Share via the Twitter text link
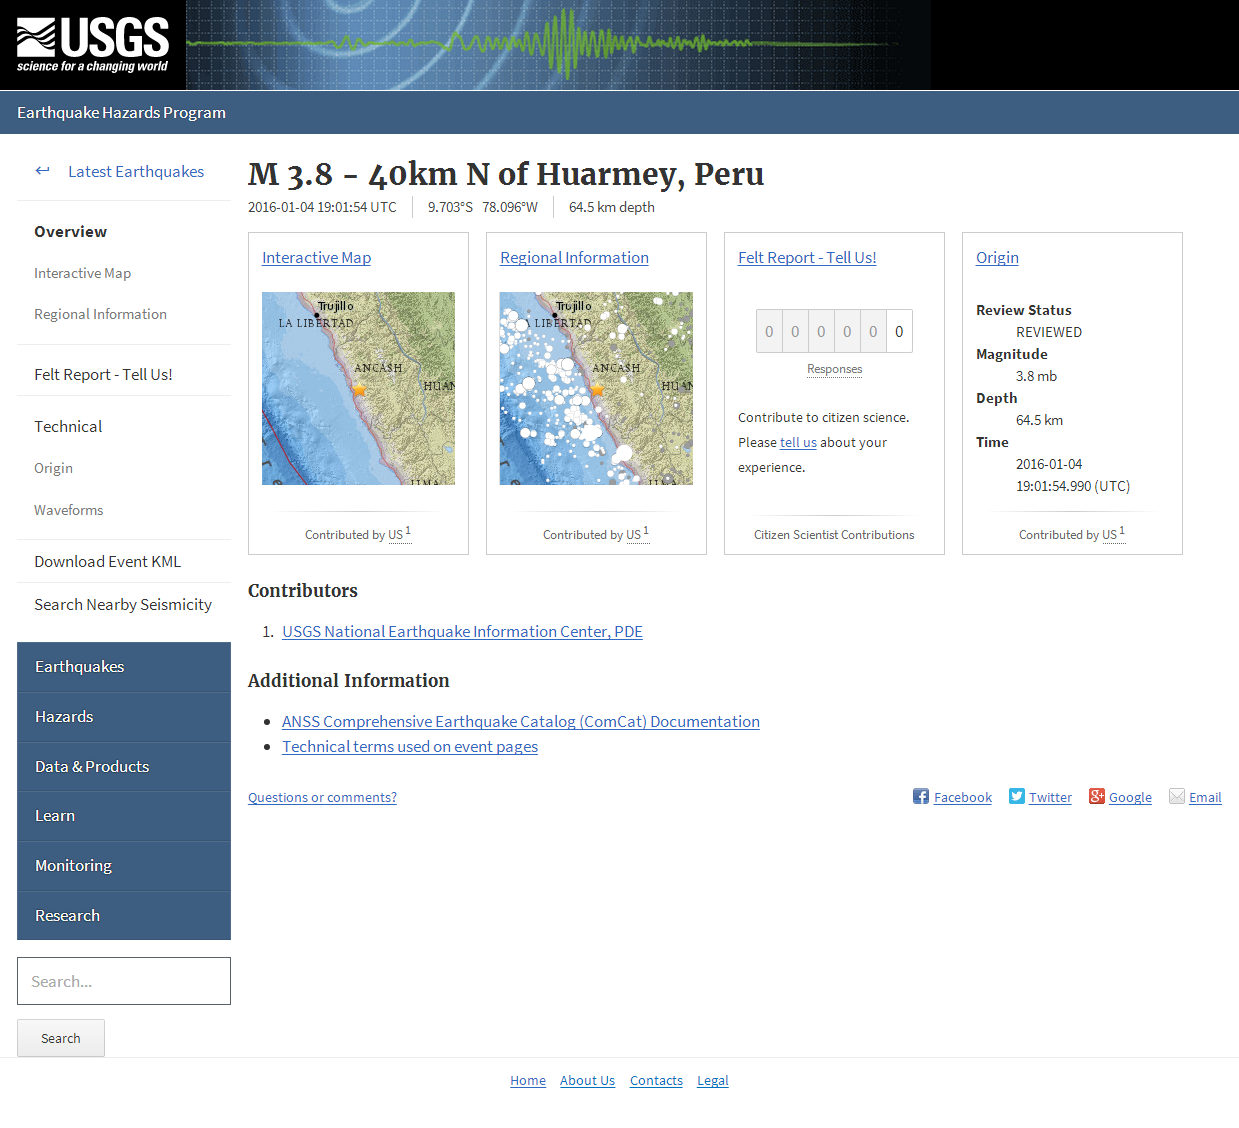1239x1128 pixels. point(1050,797)
